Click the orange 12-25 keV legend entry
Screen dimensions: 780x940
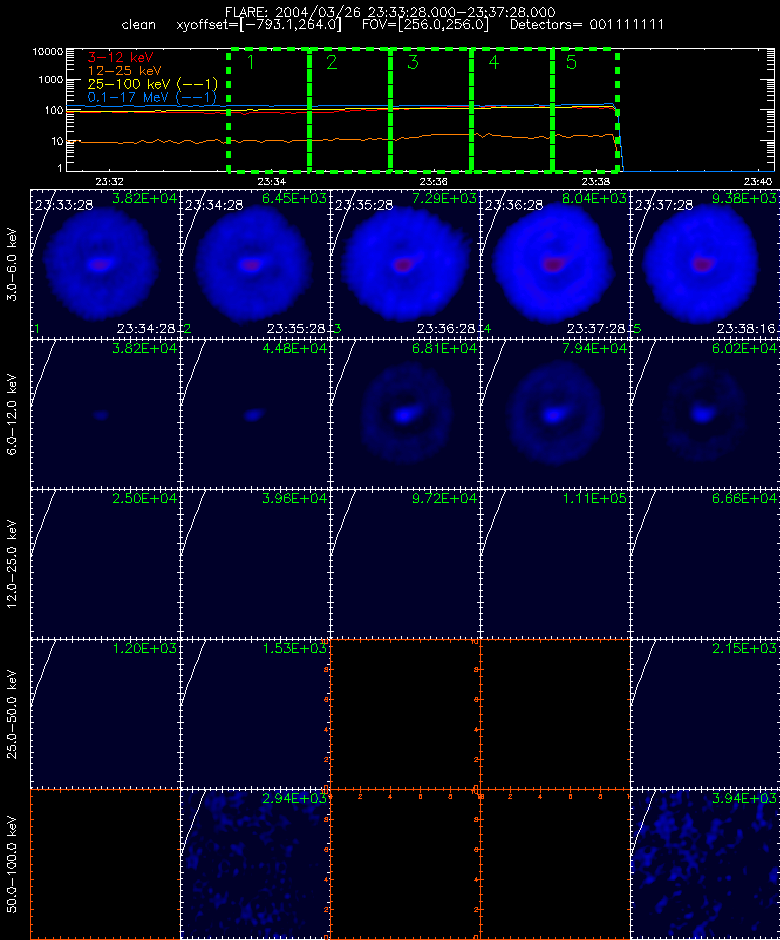(124, 71)
